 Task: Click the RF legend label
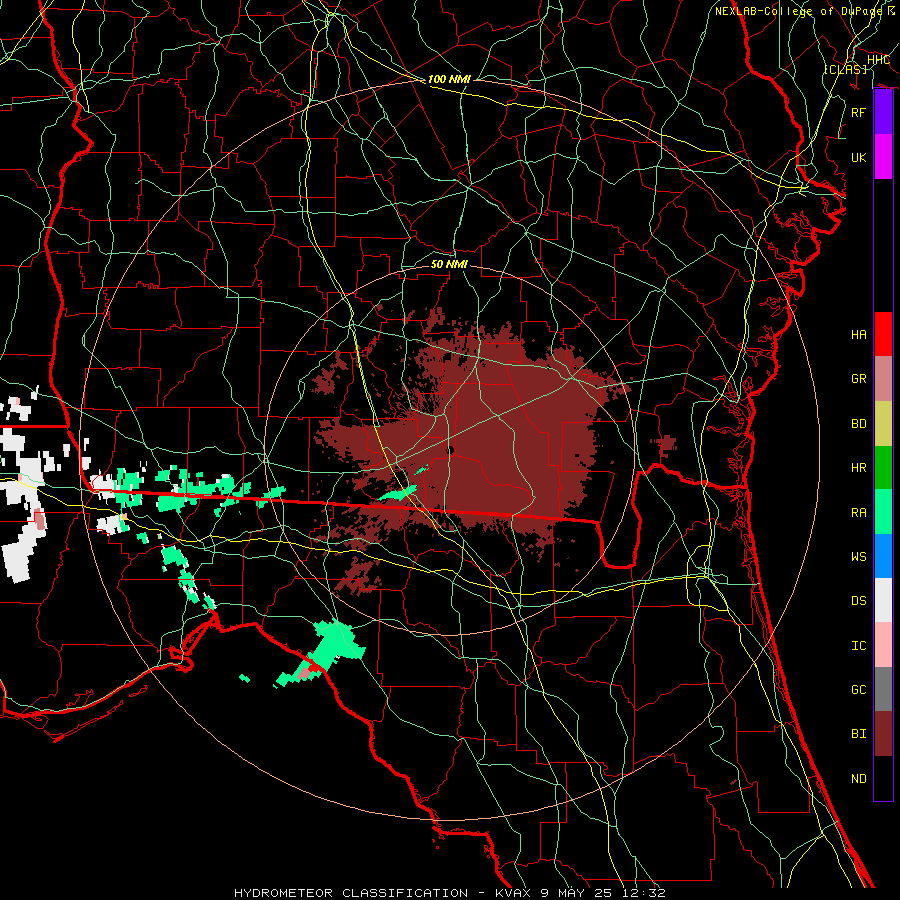[x=859, y=112]
